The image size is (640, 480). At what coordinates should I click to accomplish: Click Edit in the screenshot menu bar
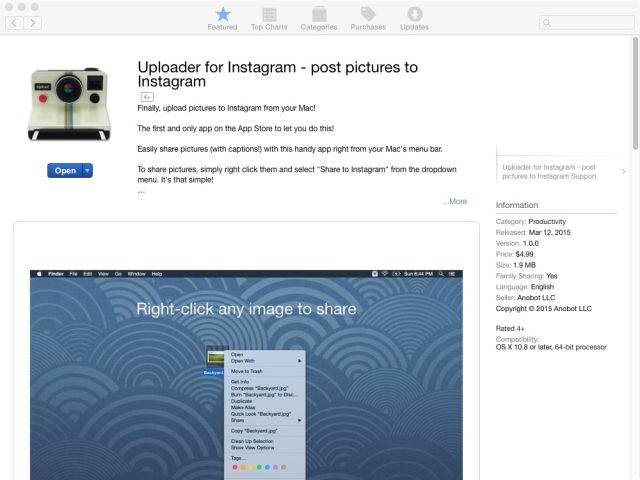[x=88, y=274]
